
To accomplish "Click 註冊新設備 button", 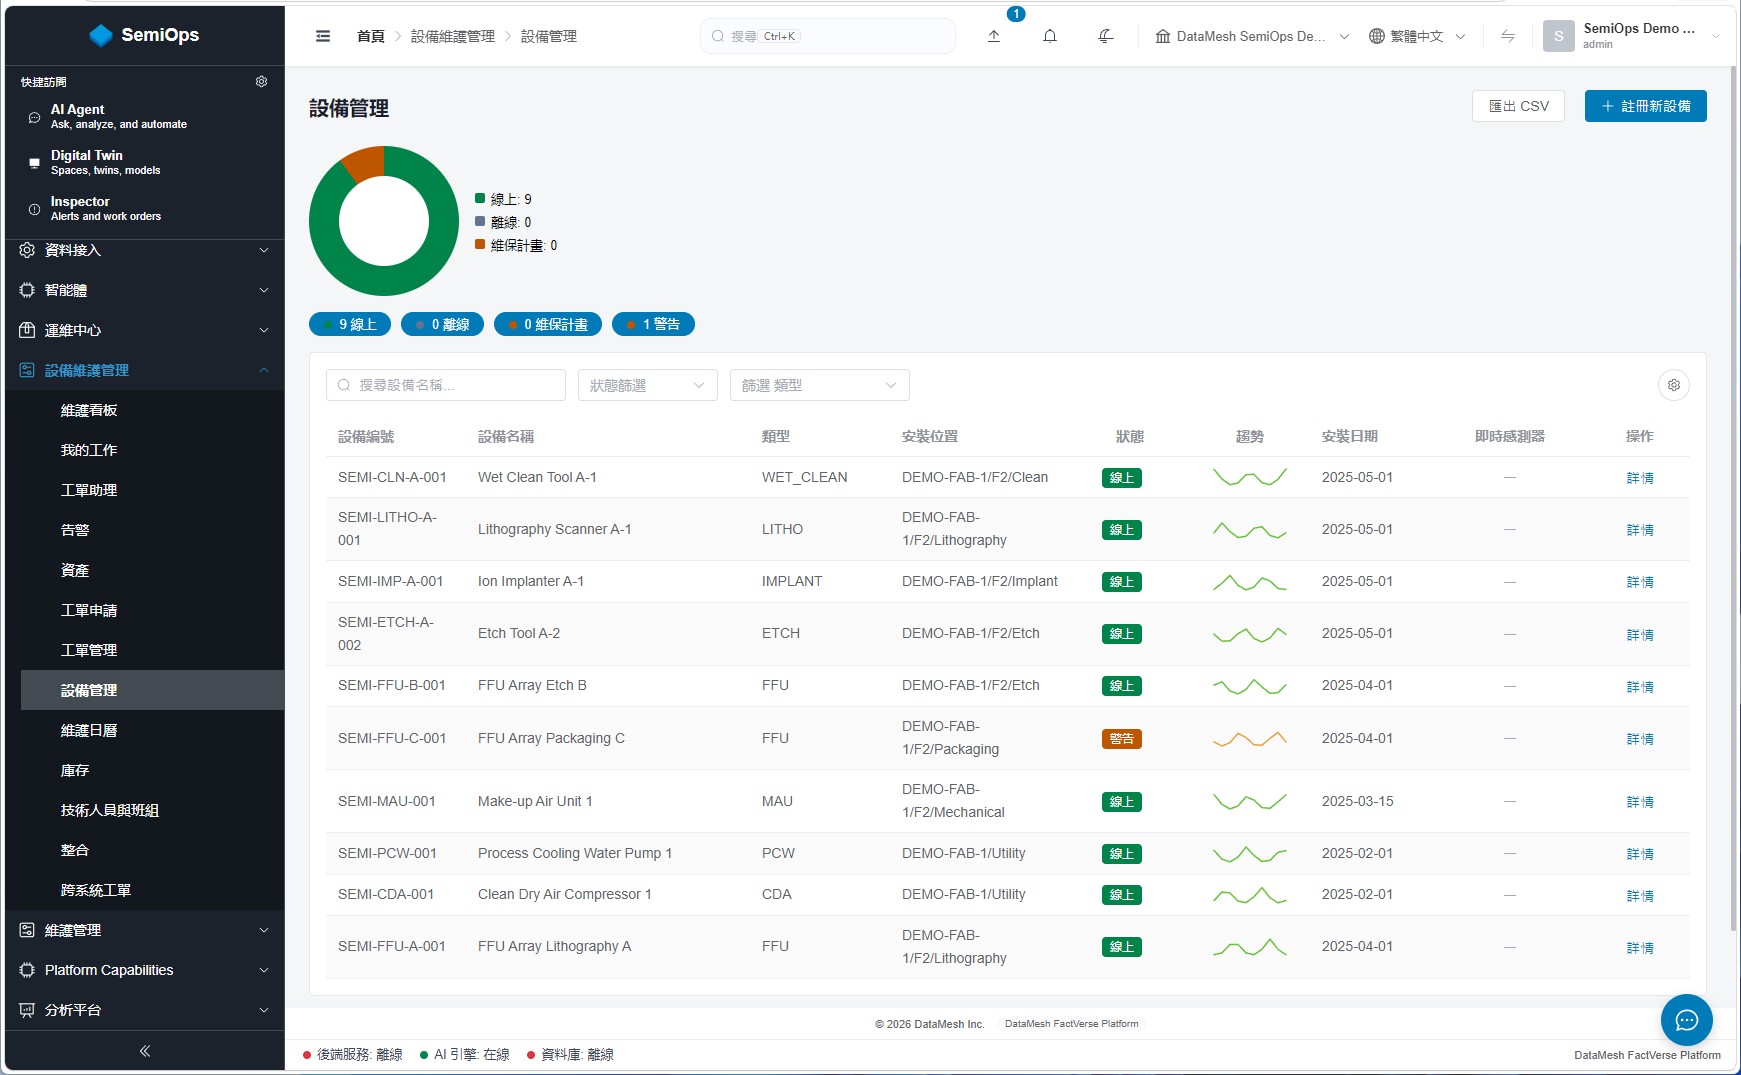I will pos(1645,106).
